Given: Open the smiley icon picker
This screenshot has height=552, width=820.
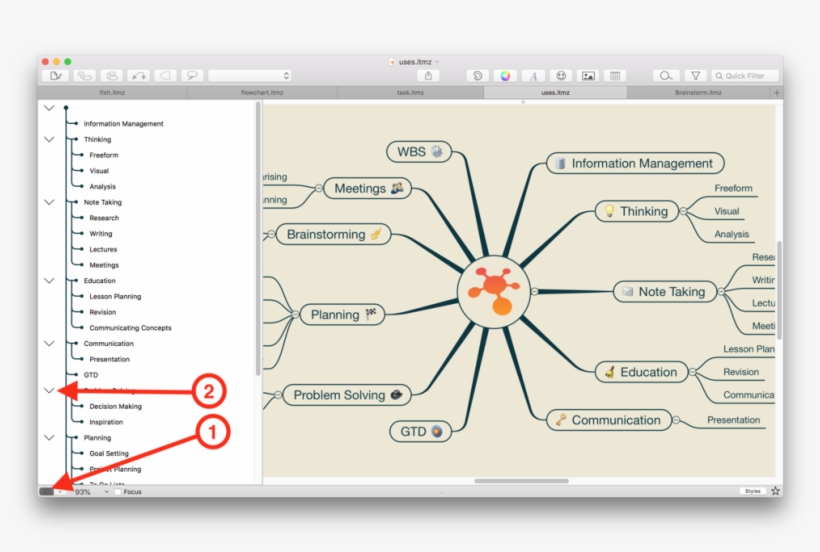Looking at the screenshot, I should point(561,76).
